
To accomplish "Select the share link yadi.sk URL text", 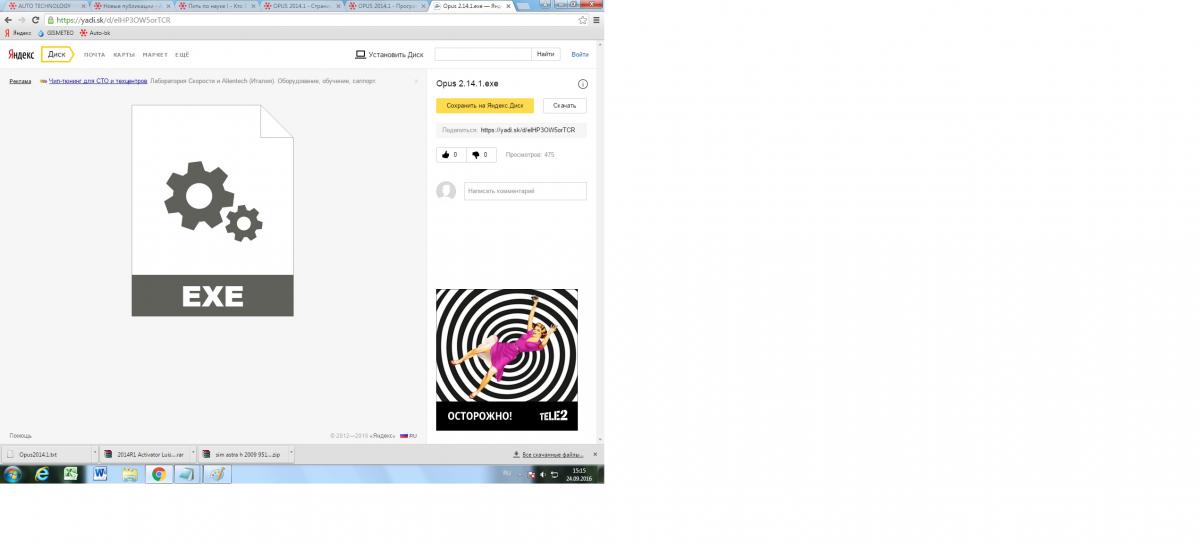I will 528,130.
